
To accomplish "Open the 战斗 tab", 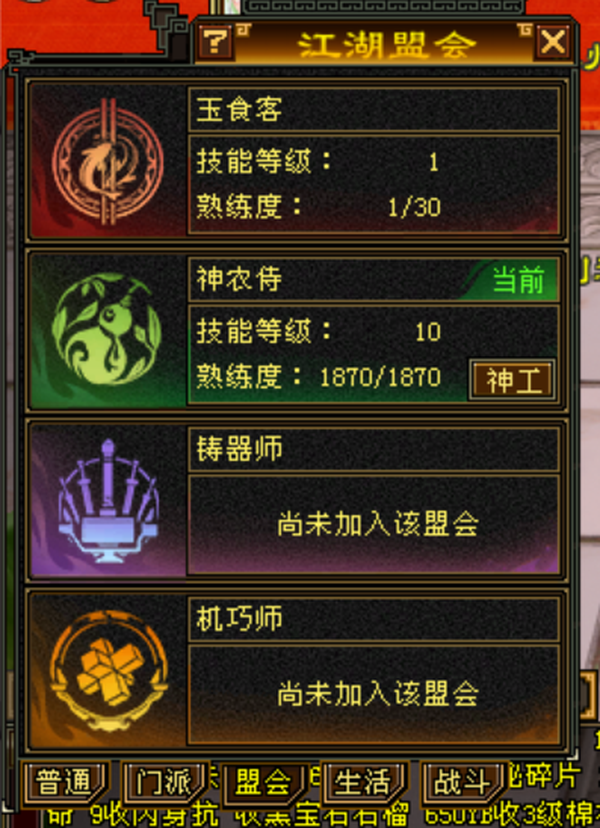I will coord(462,783).
